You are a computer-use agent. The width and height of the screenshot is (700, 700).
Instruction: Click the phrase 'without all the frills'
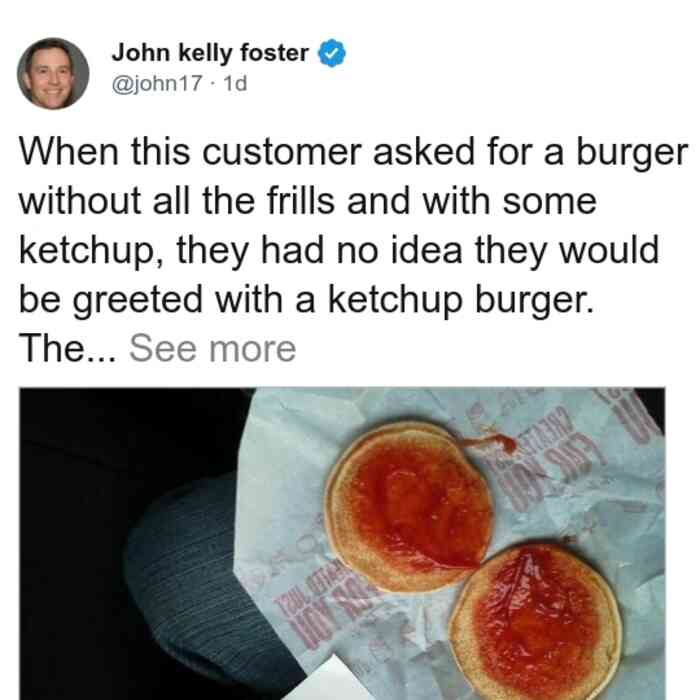coord(177,201)
